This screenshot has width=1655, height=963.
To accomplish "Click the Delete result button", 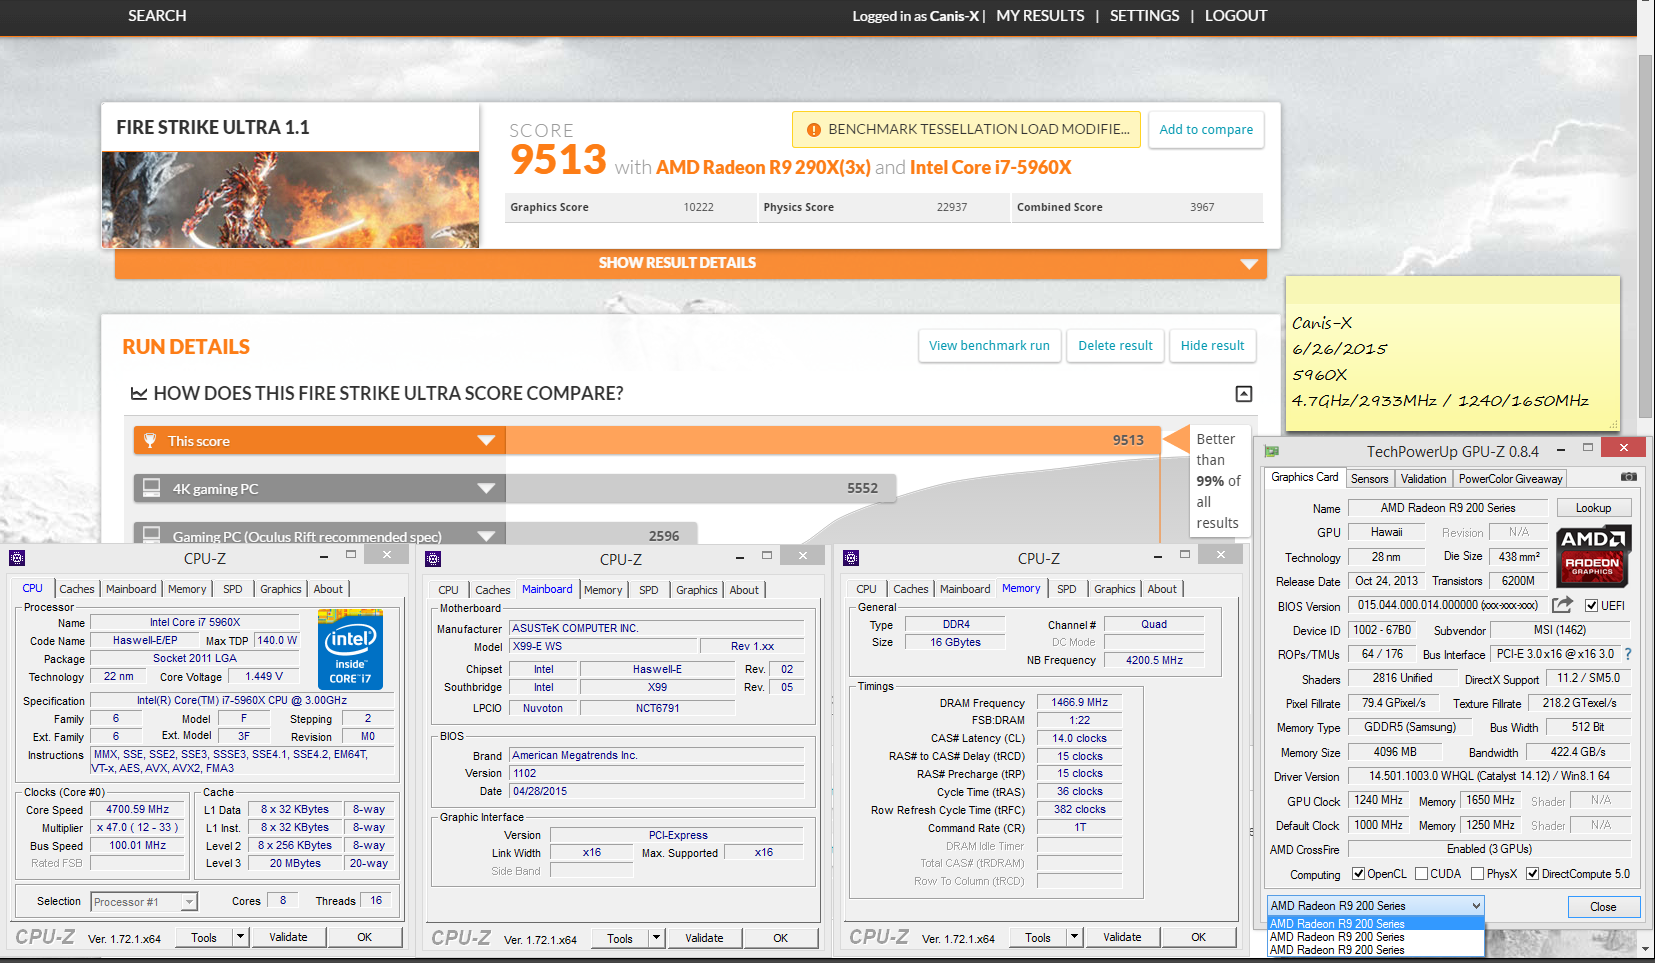I will coord(1115,346).
